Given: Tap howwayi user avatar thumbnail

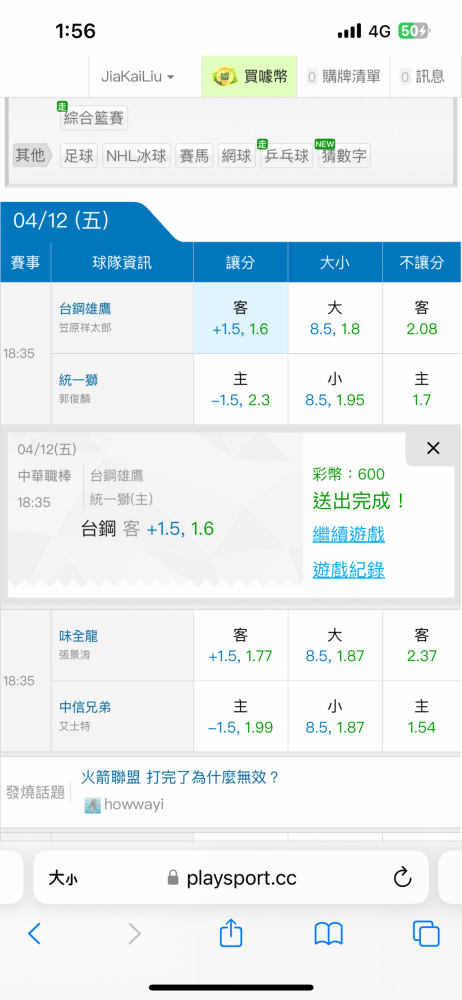Looking at the screenshot, I should (x=92, y=805).
